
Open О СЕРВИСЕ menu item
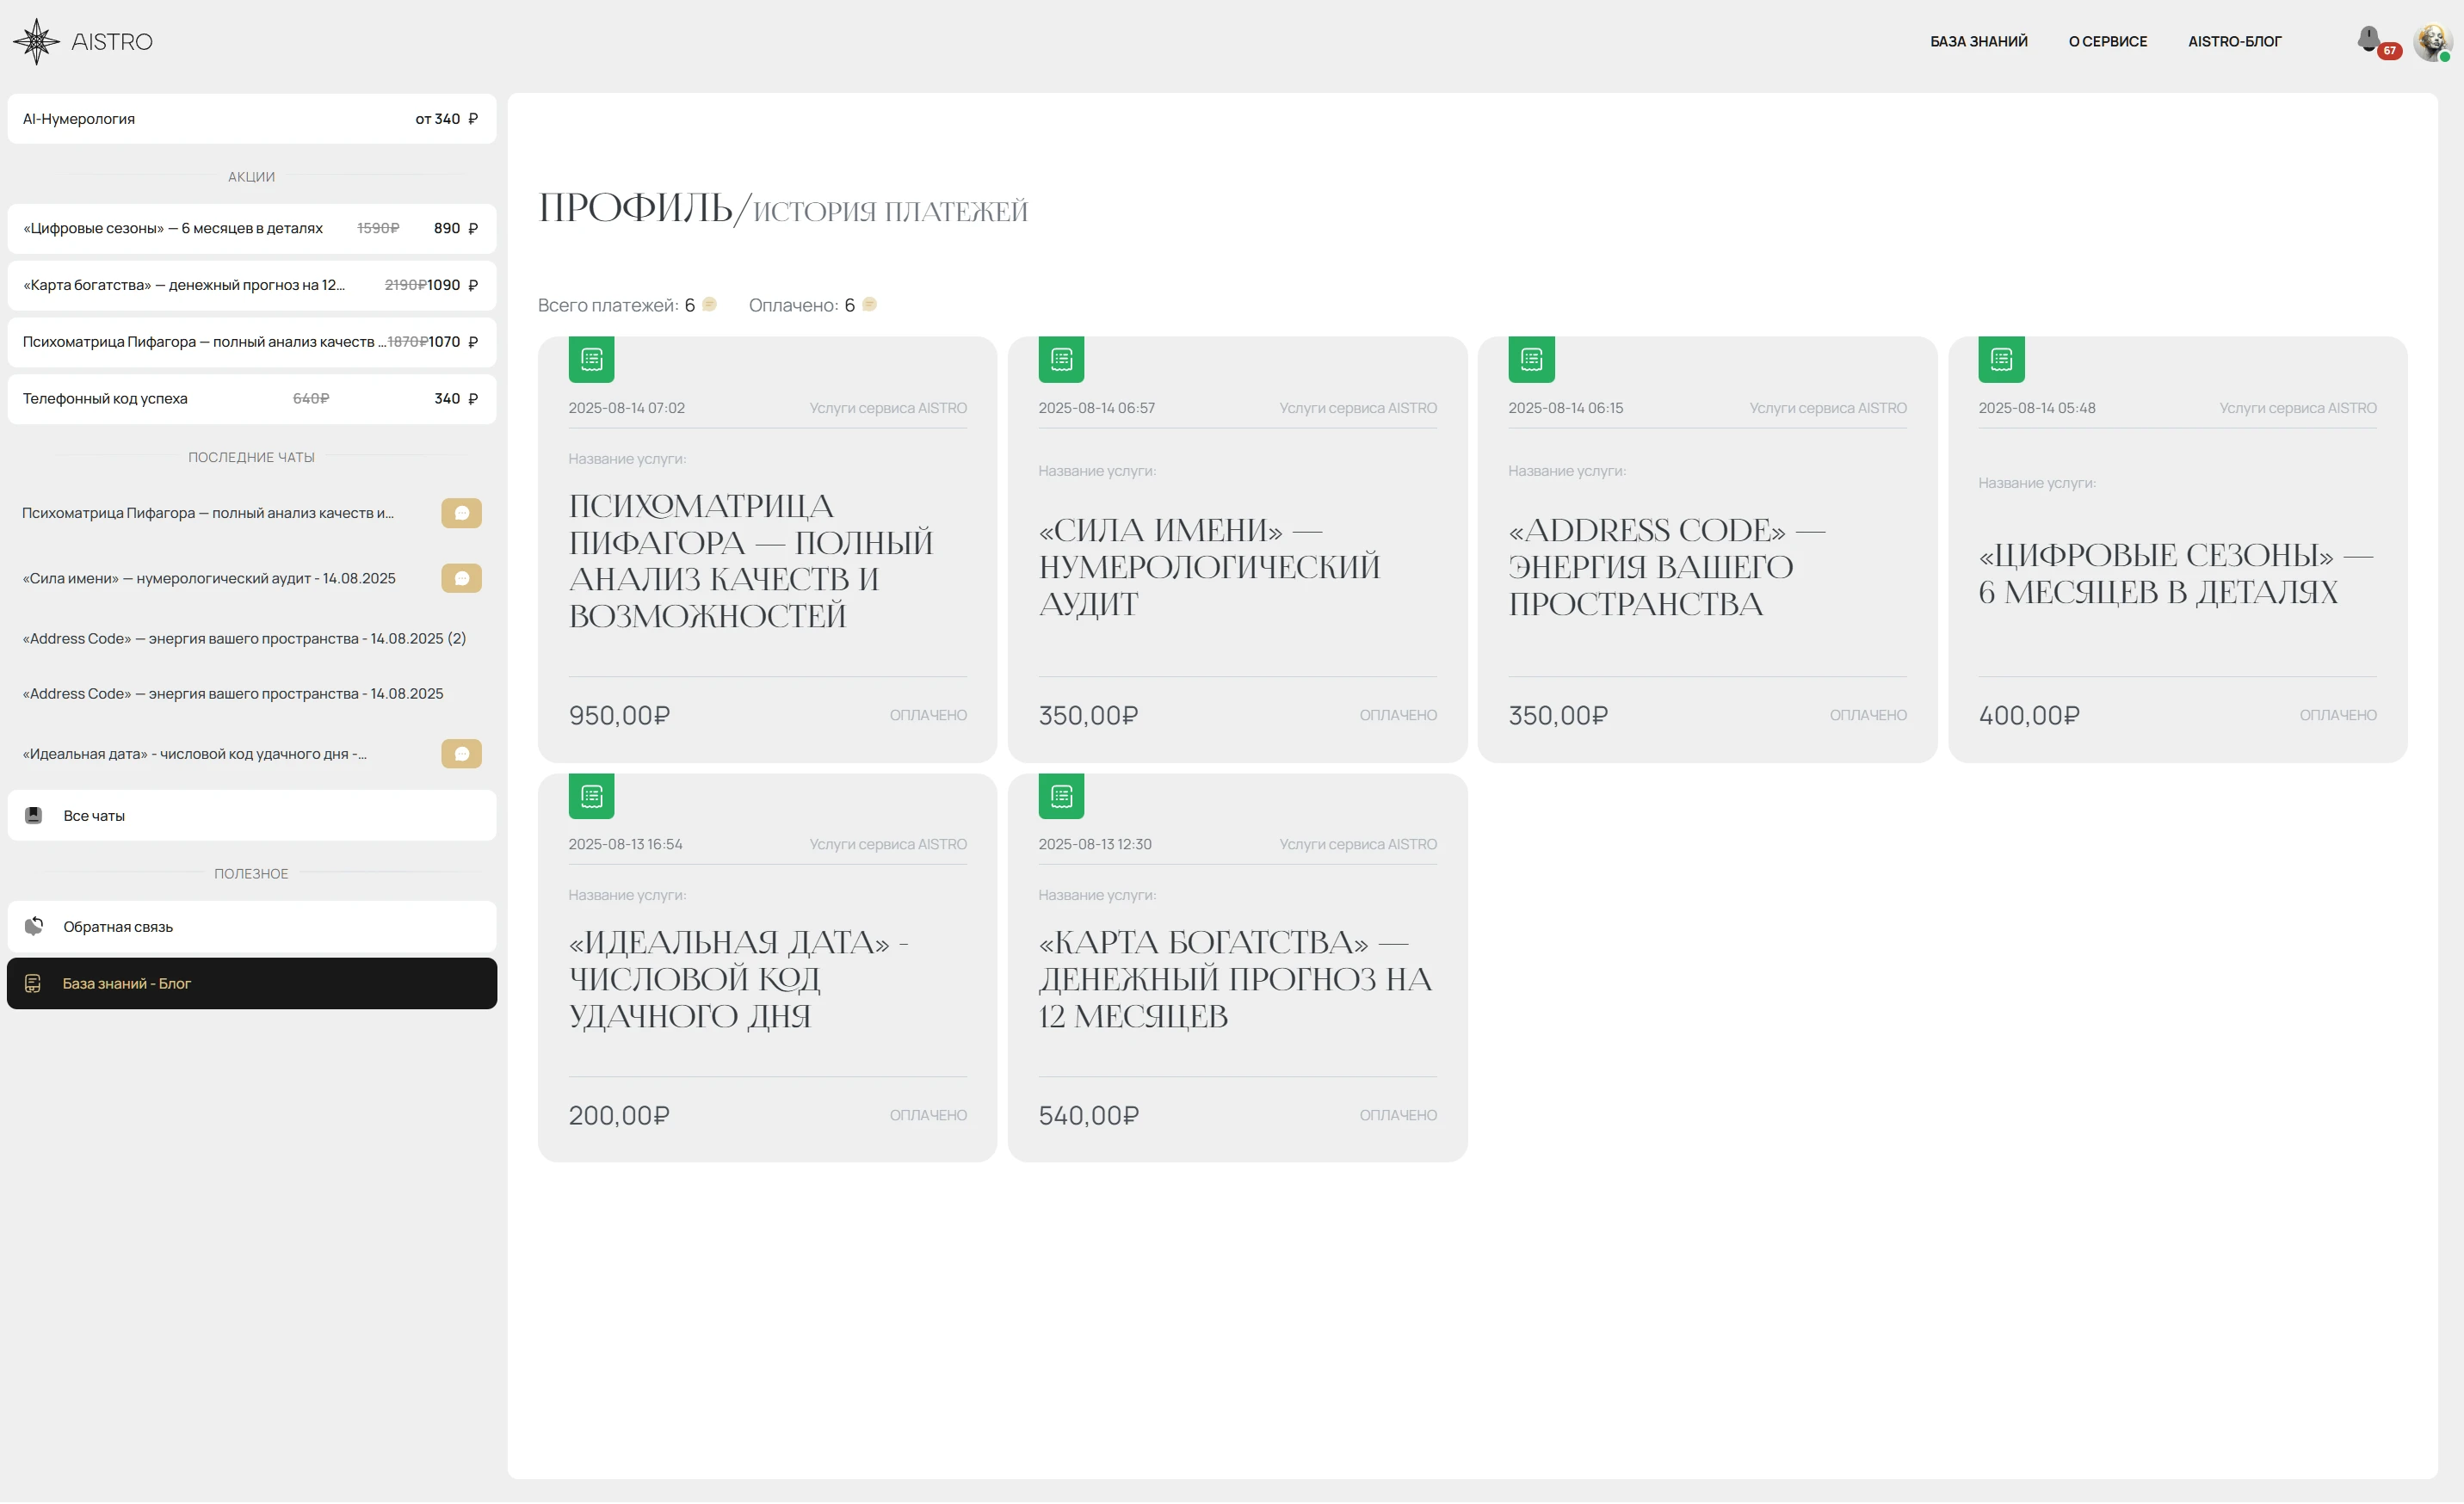[x=2107, y=41]
